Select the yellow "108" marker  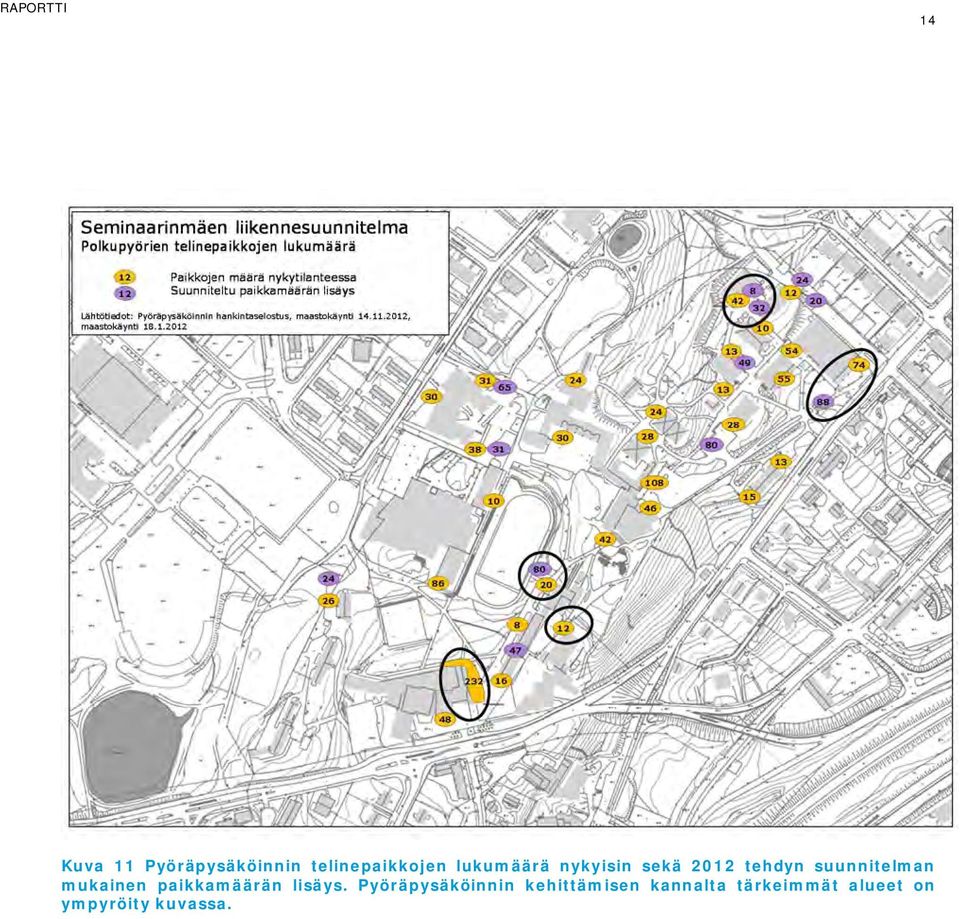(654, 482)
